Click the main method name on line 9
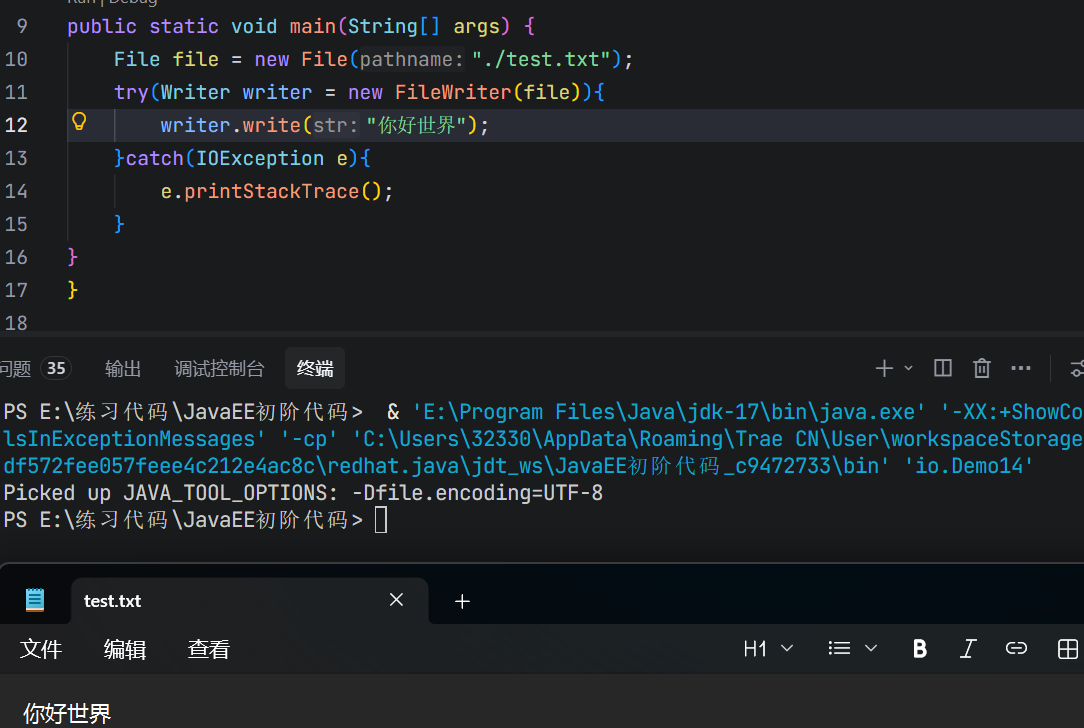 tap(312, 26)
